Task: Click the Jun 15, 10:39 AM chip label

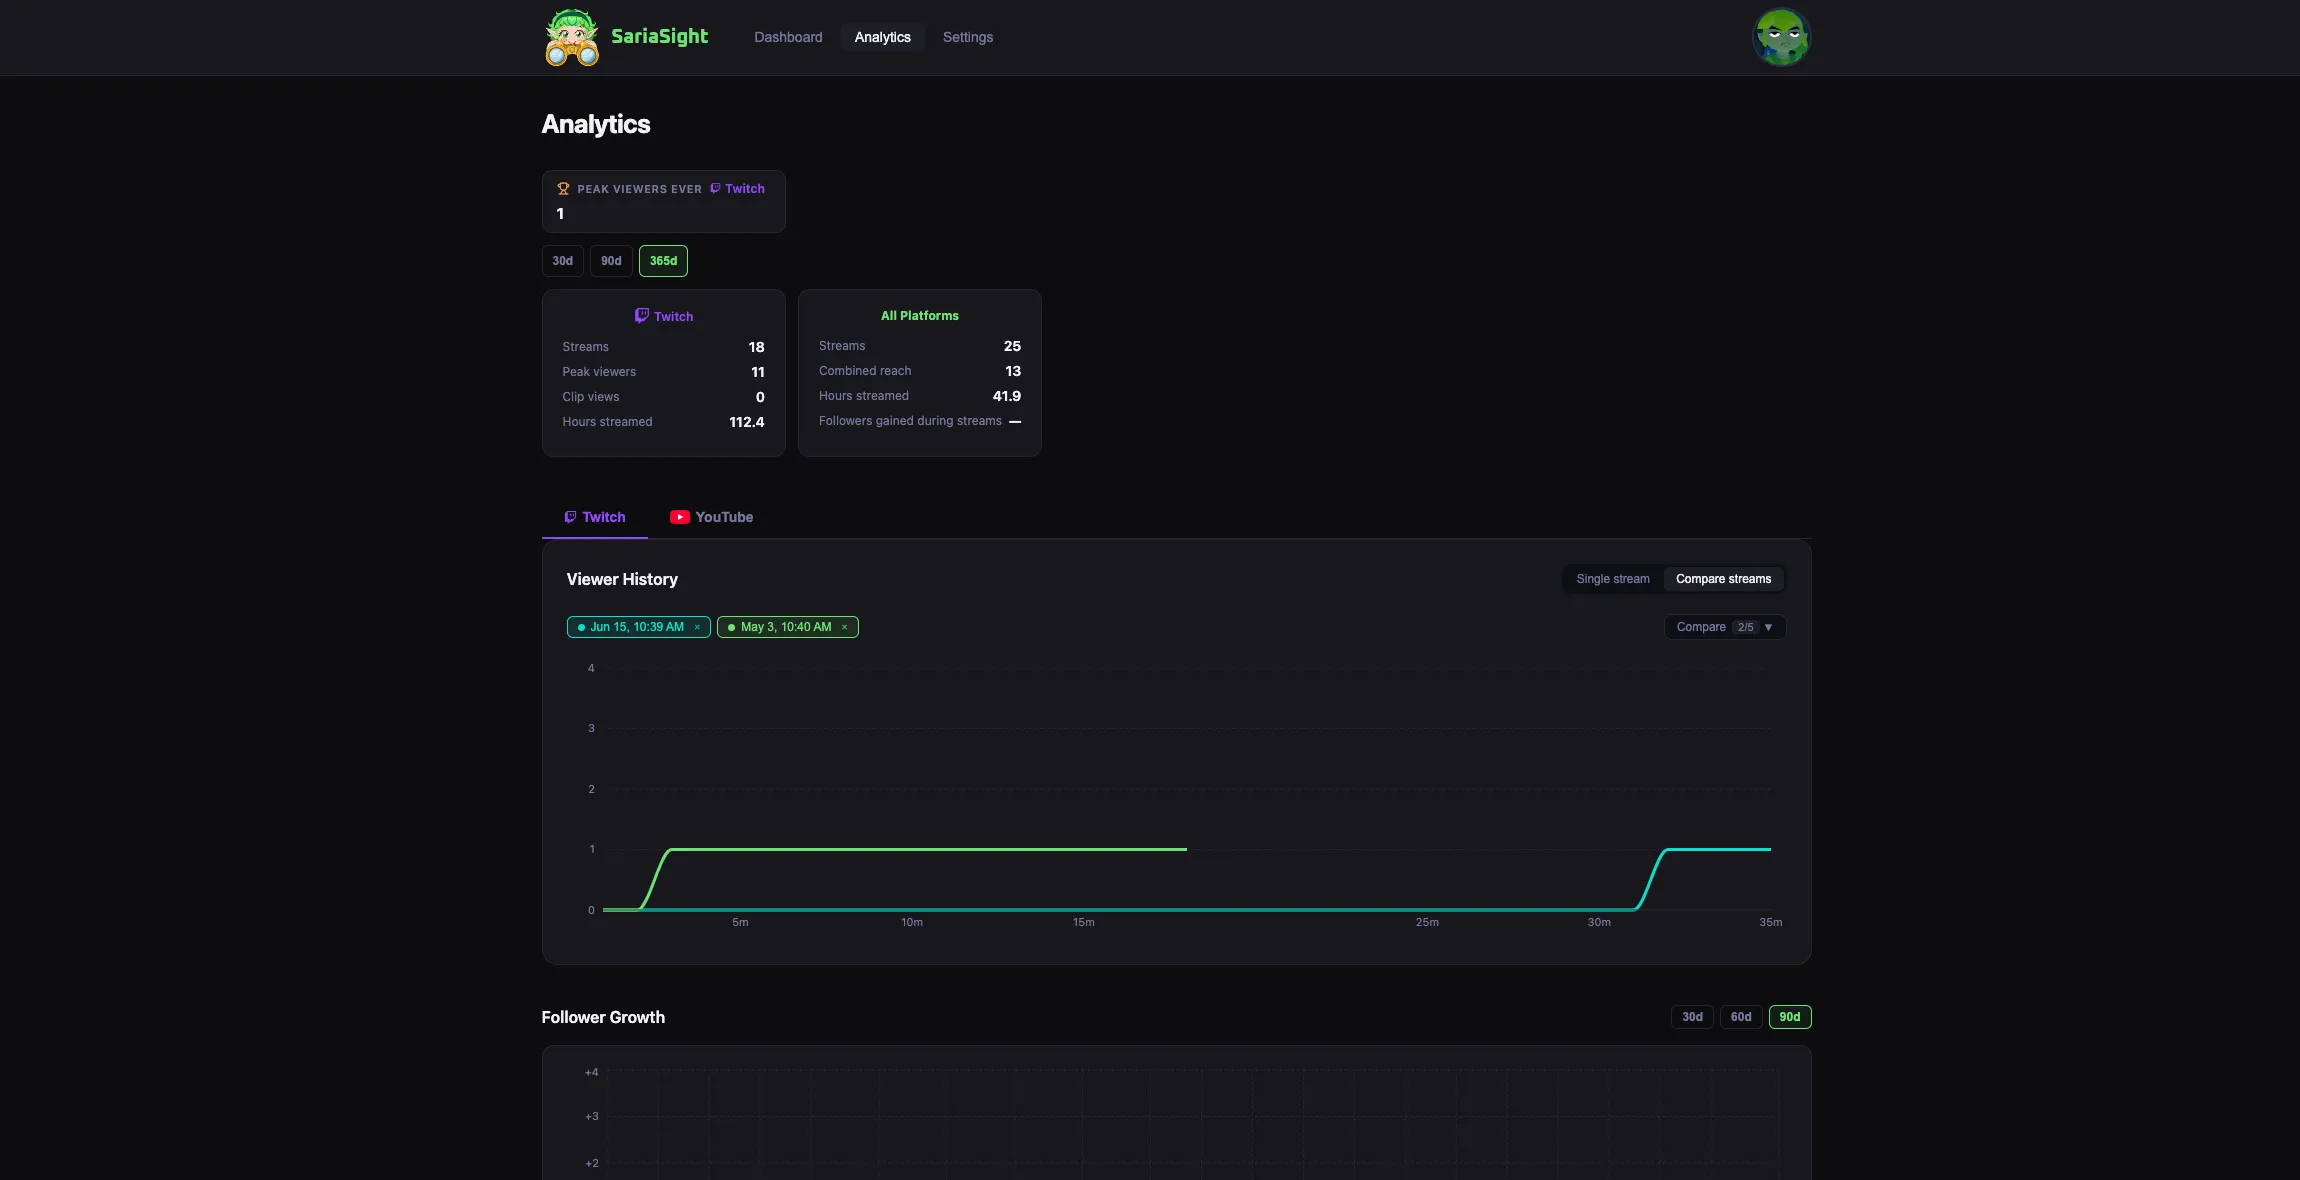Action: point(637,627)
